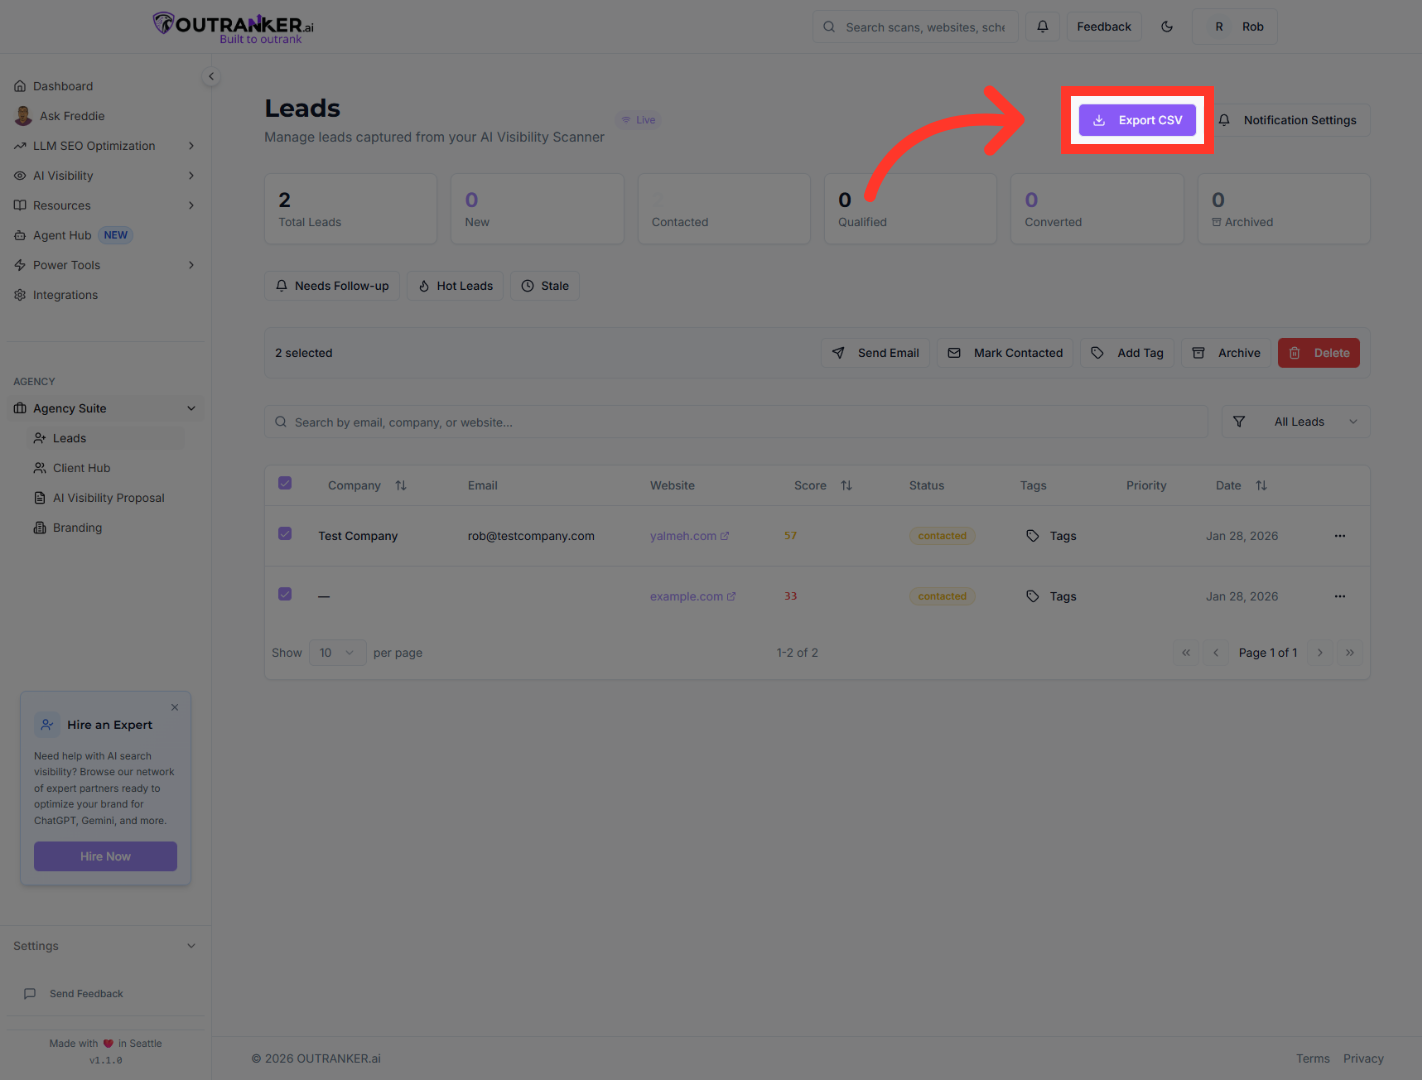Toggle the select-all checkbox in the table header
Viewport: 1422px width, 1080px height.
coord(285,482)
